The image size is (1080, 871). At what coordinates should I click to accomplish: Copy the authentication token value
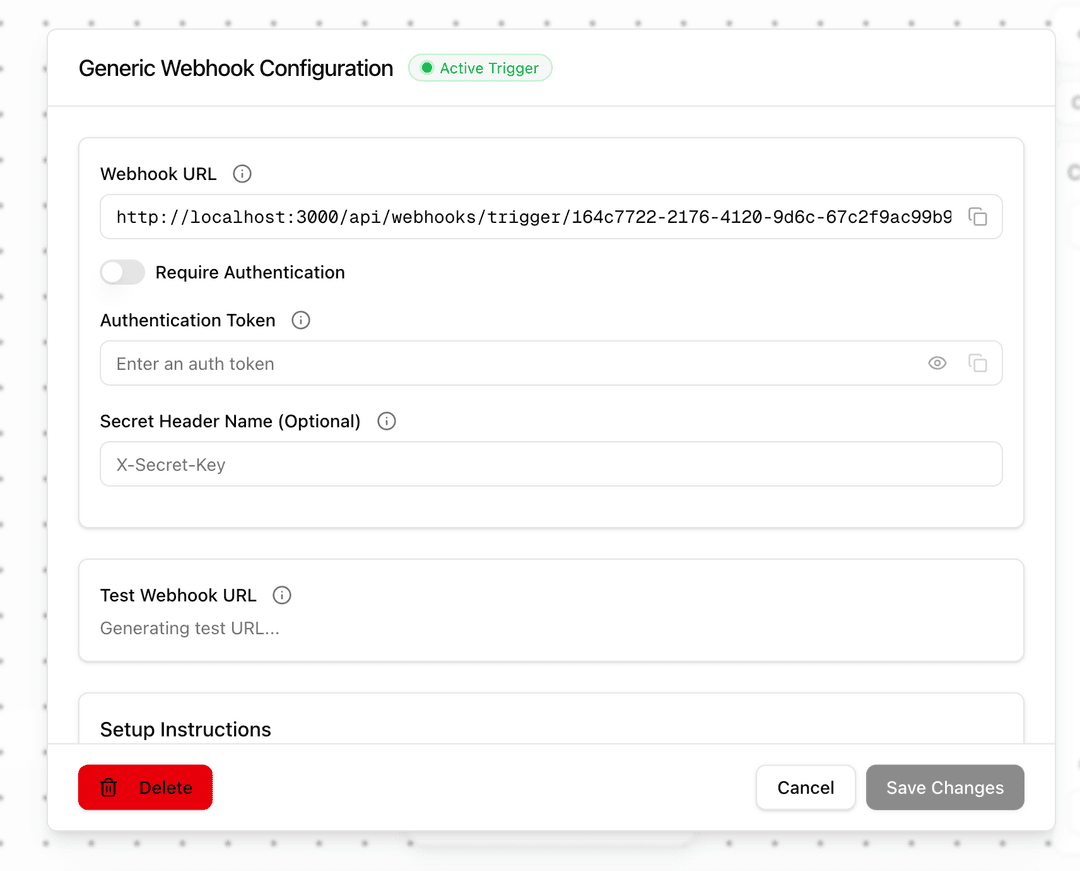coord(977,363)
